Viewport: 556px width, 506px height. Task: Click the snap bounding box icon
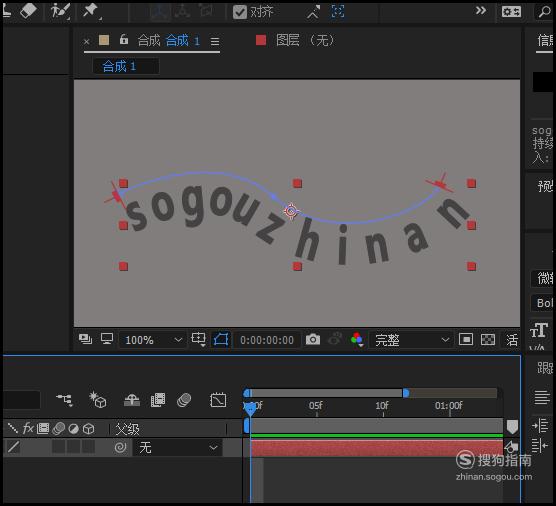337,11
